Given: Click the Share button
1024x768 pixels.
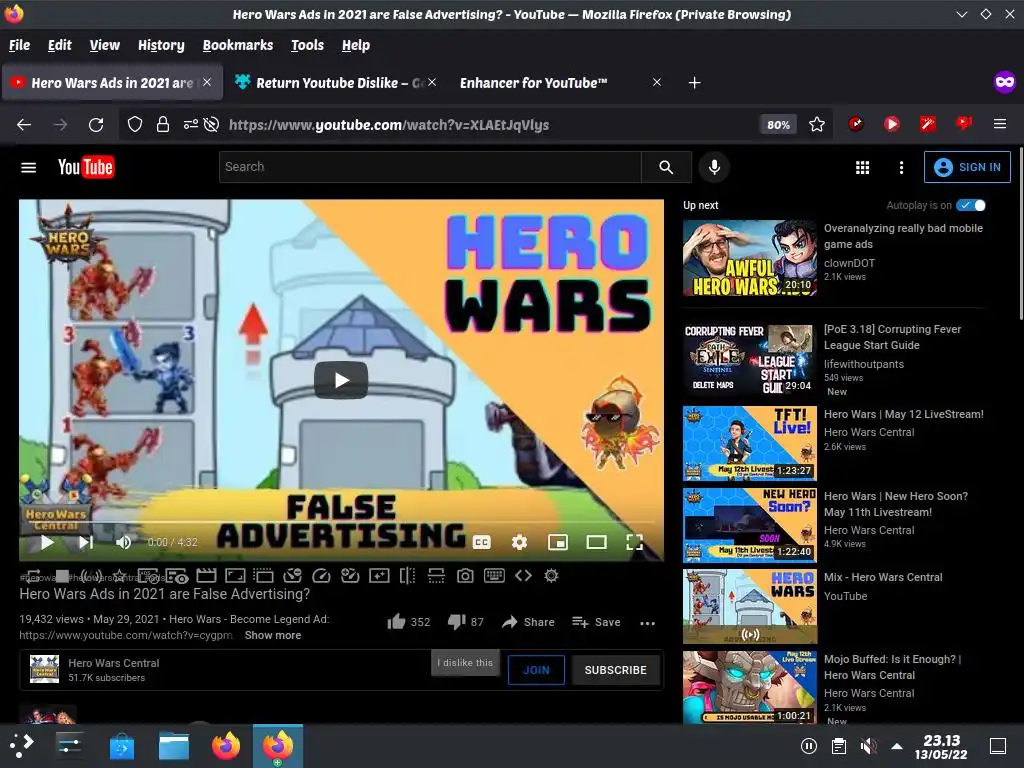Looking at the screenshot, I should (x=528, y=622).
